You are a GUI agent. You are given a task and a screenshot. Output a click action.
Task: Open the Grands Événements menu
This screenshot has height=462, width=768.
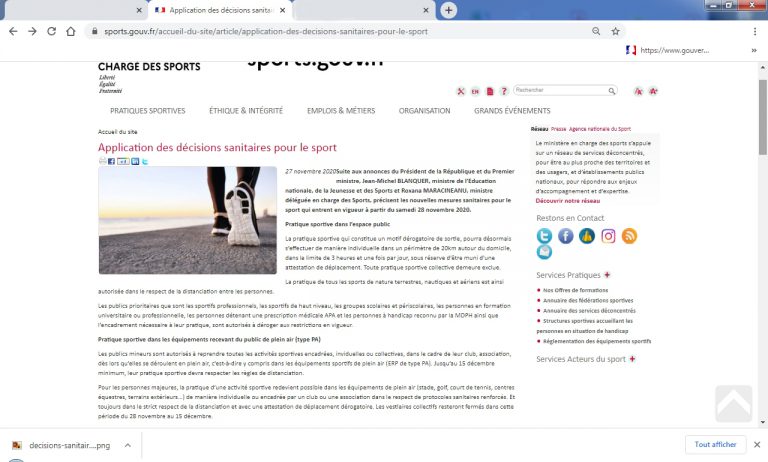click(x=512, y=111)
